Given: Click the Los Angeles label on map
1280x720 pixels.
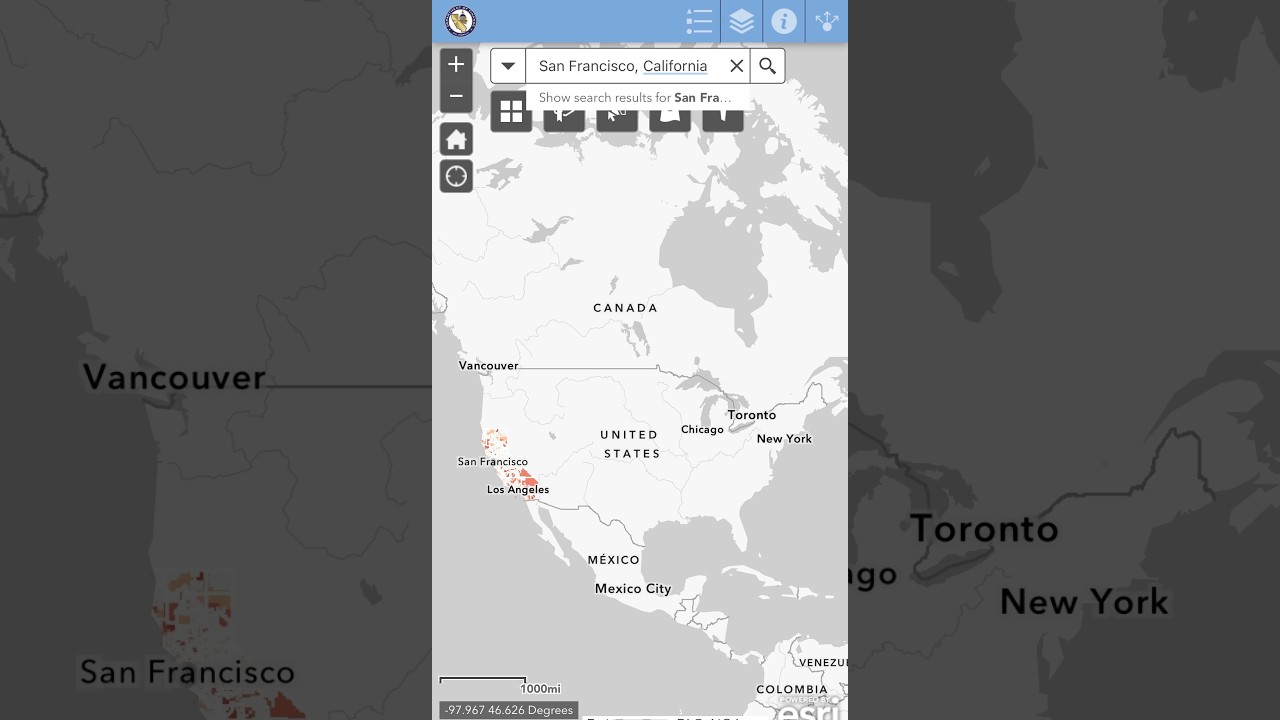Looking at the screenshot, I should click(x=518, y=490).
